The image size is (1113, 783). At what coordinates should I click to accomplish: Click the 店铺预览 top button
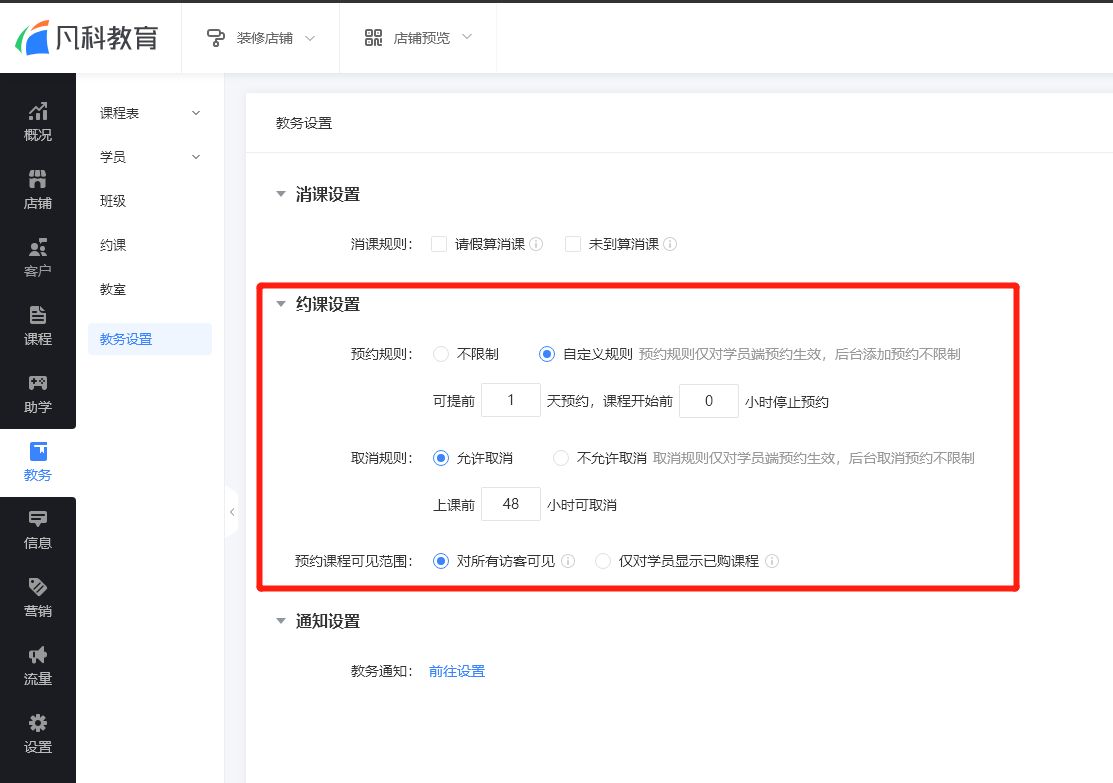(x=418, y=38)
